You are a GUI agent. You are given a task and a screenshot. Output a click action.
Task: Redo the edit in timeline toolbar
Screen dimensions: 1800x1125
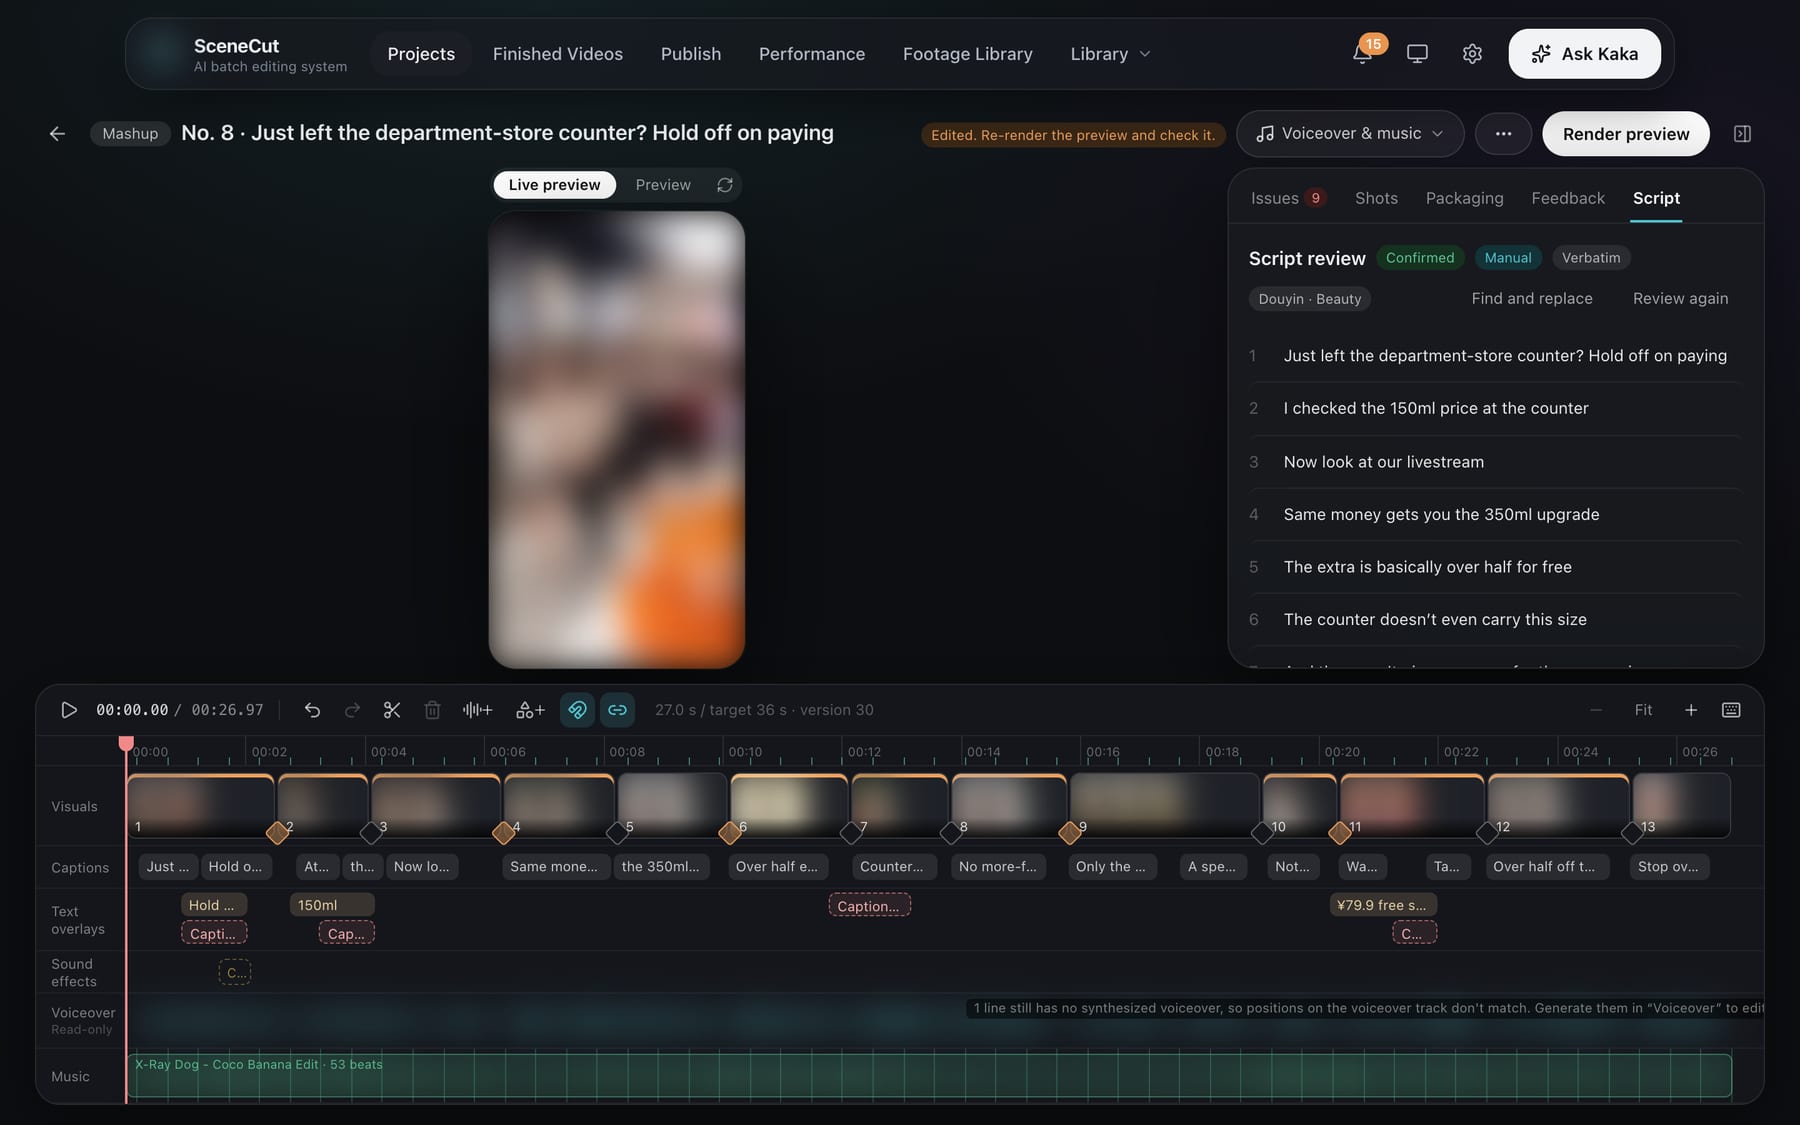(x=352, y=710)
